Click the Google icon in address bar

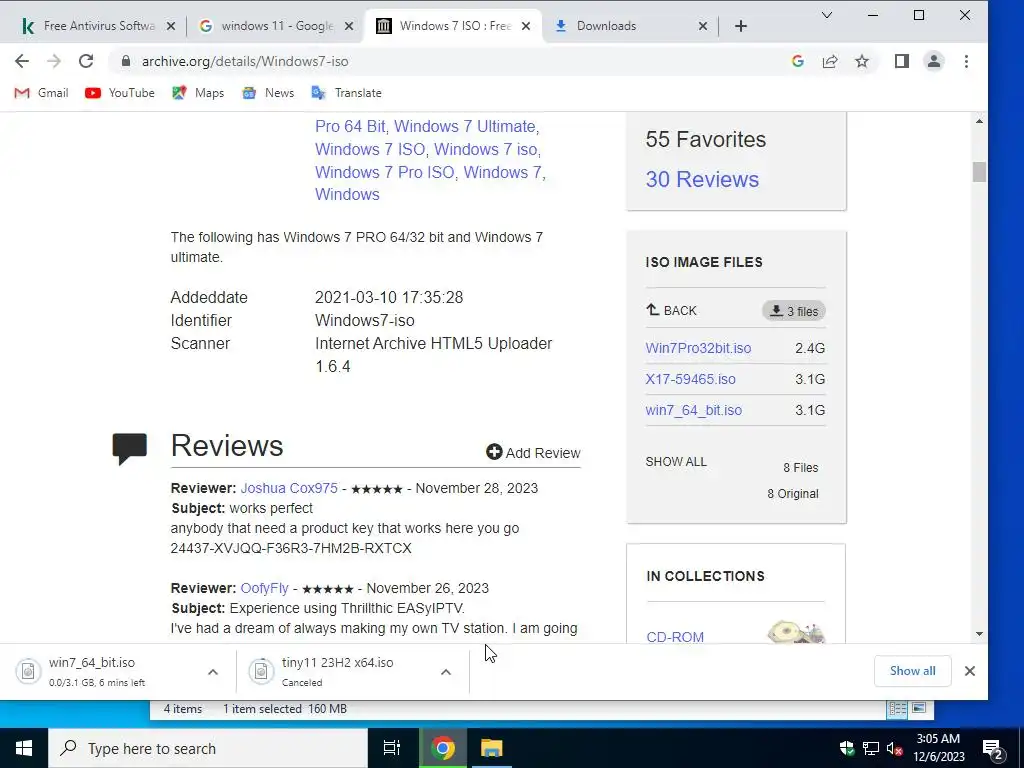[x=797, y=61]
